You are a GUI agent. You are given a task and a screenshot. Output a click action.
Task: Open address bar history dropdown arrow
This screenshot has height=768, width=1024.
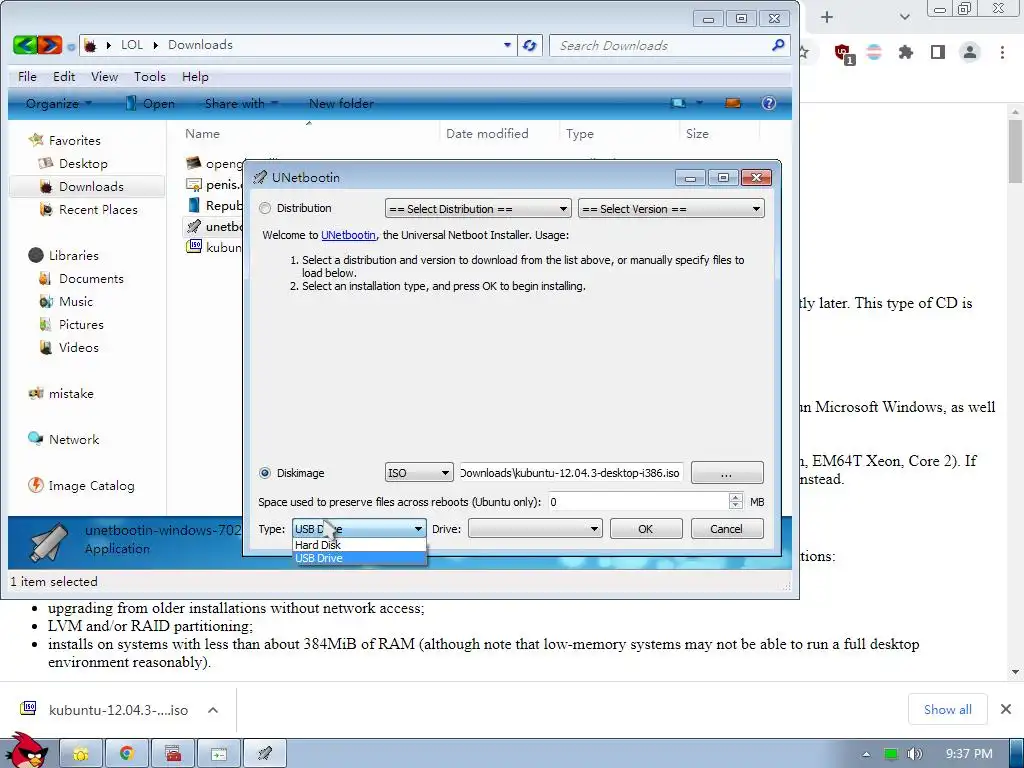tap(507, 45)
